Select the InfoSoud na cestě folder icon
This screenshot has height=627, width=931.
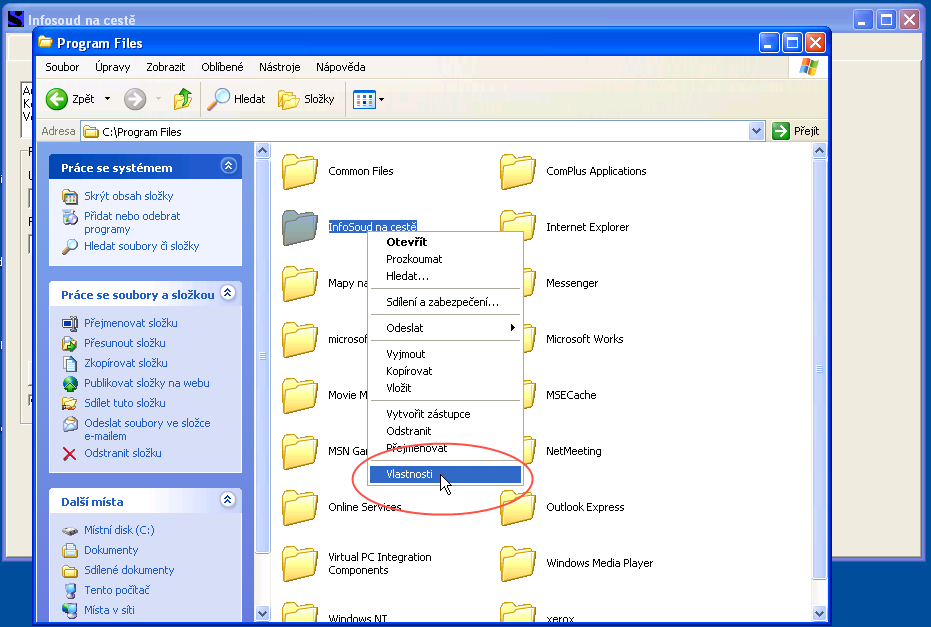click(300, 227)
